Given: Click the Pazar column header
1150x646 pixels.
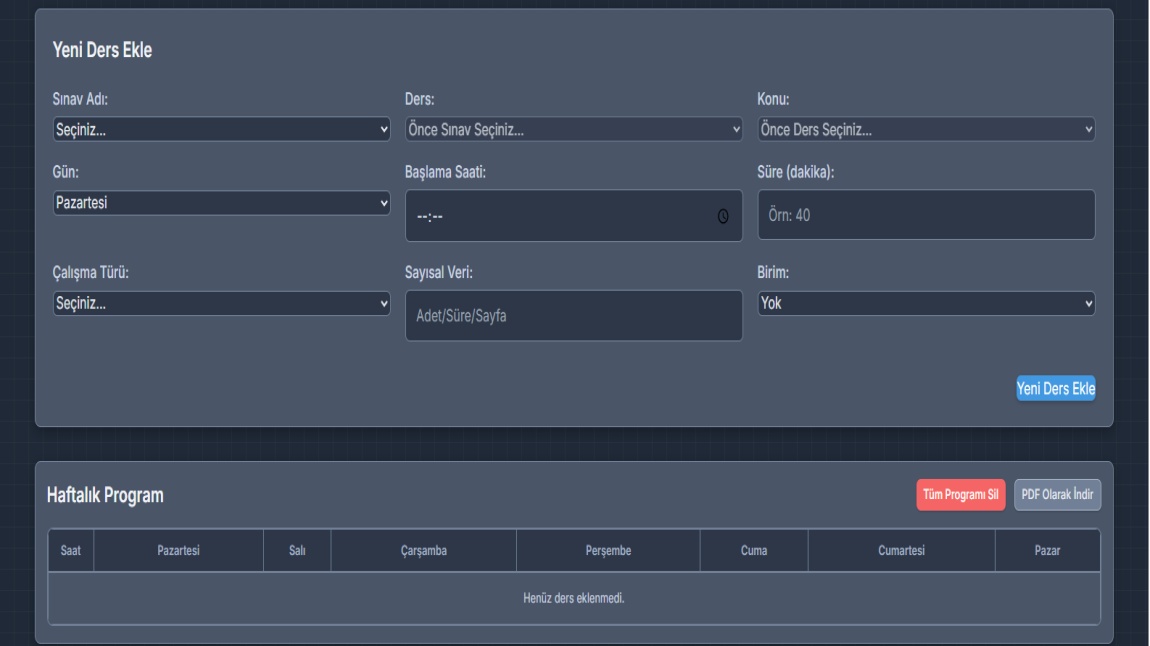Looking at the screenshot, I should [1047, 551].
